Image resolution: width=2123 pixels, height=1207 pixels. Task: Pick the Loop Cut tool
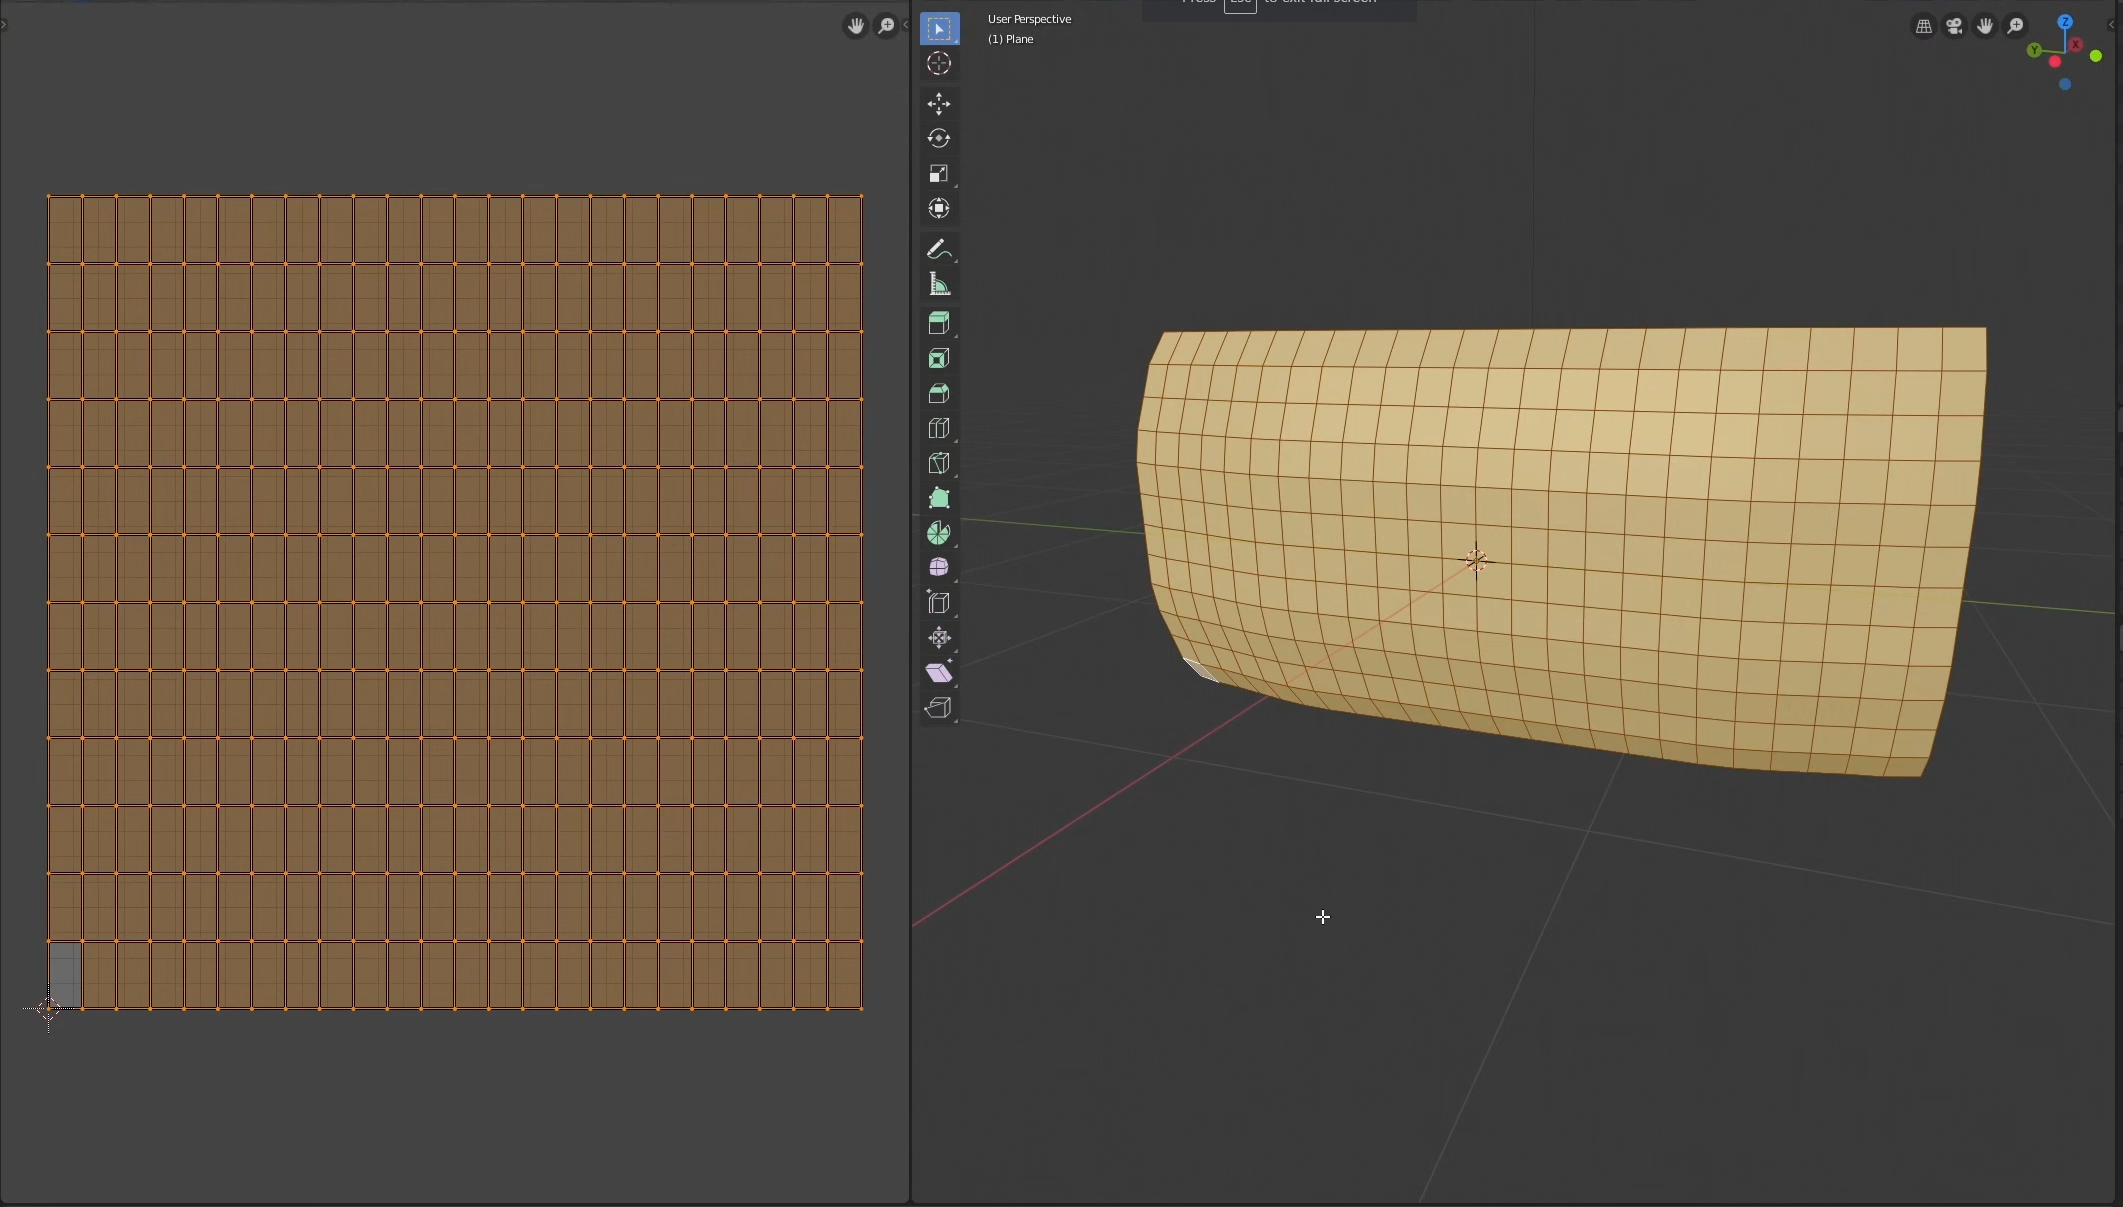pos(939,428)
